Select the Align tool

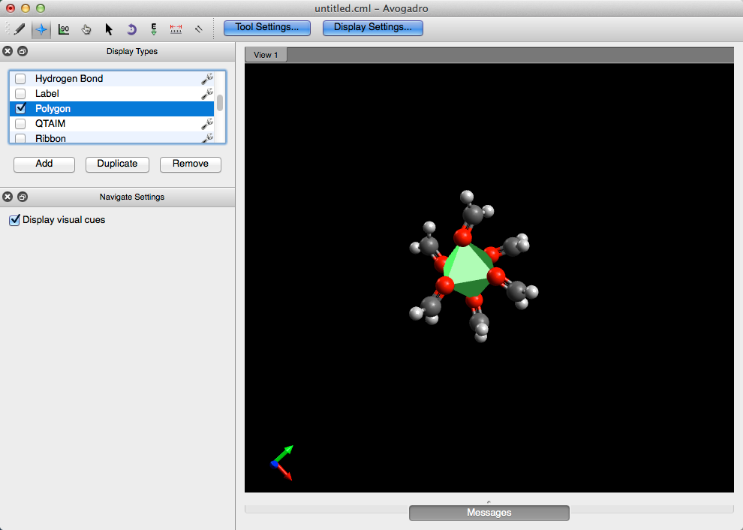[198, 29]
